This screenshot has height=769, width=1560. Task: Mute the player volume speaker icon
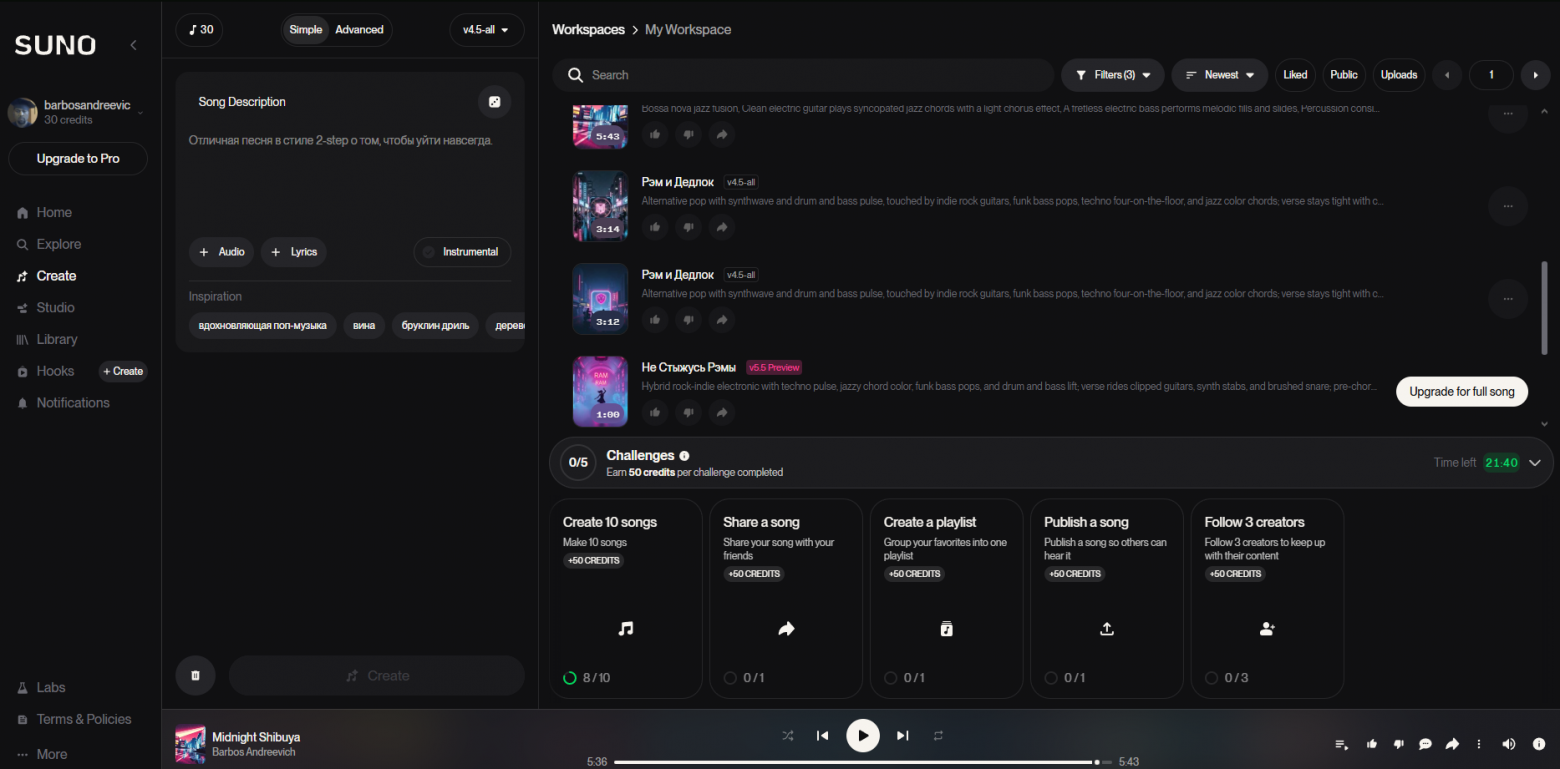pyautogui.click(x=1509, y=744)
